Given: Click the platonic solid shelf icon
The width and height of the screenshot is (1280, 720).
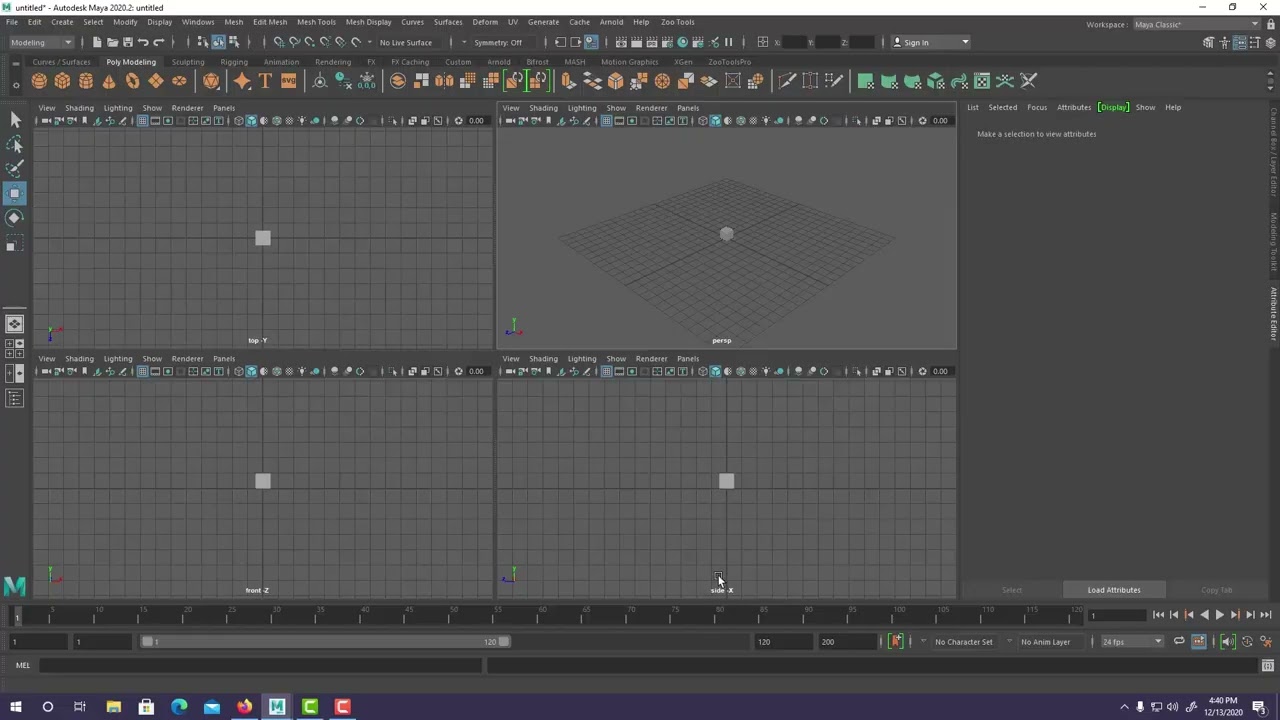Looking at the screenshot, I should (211, 81).
